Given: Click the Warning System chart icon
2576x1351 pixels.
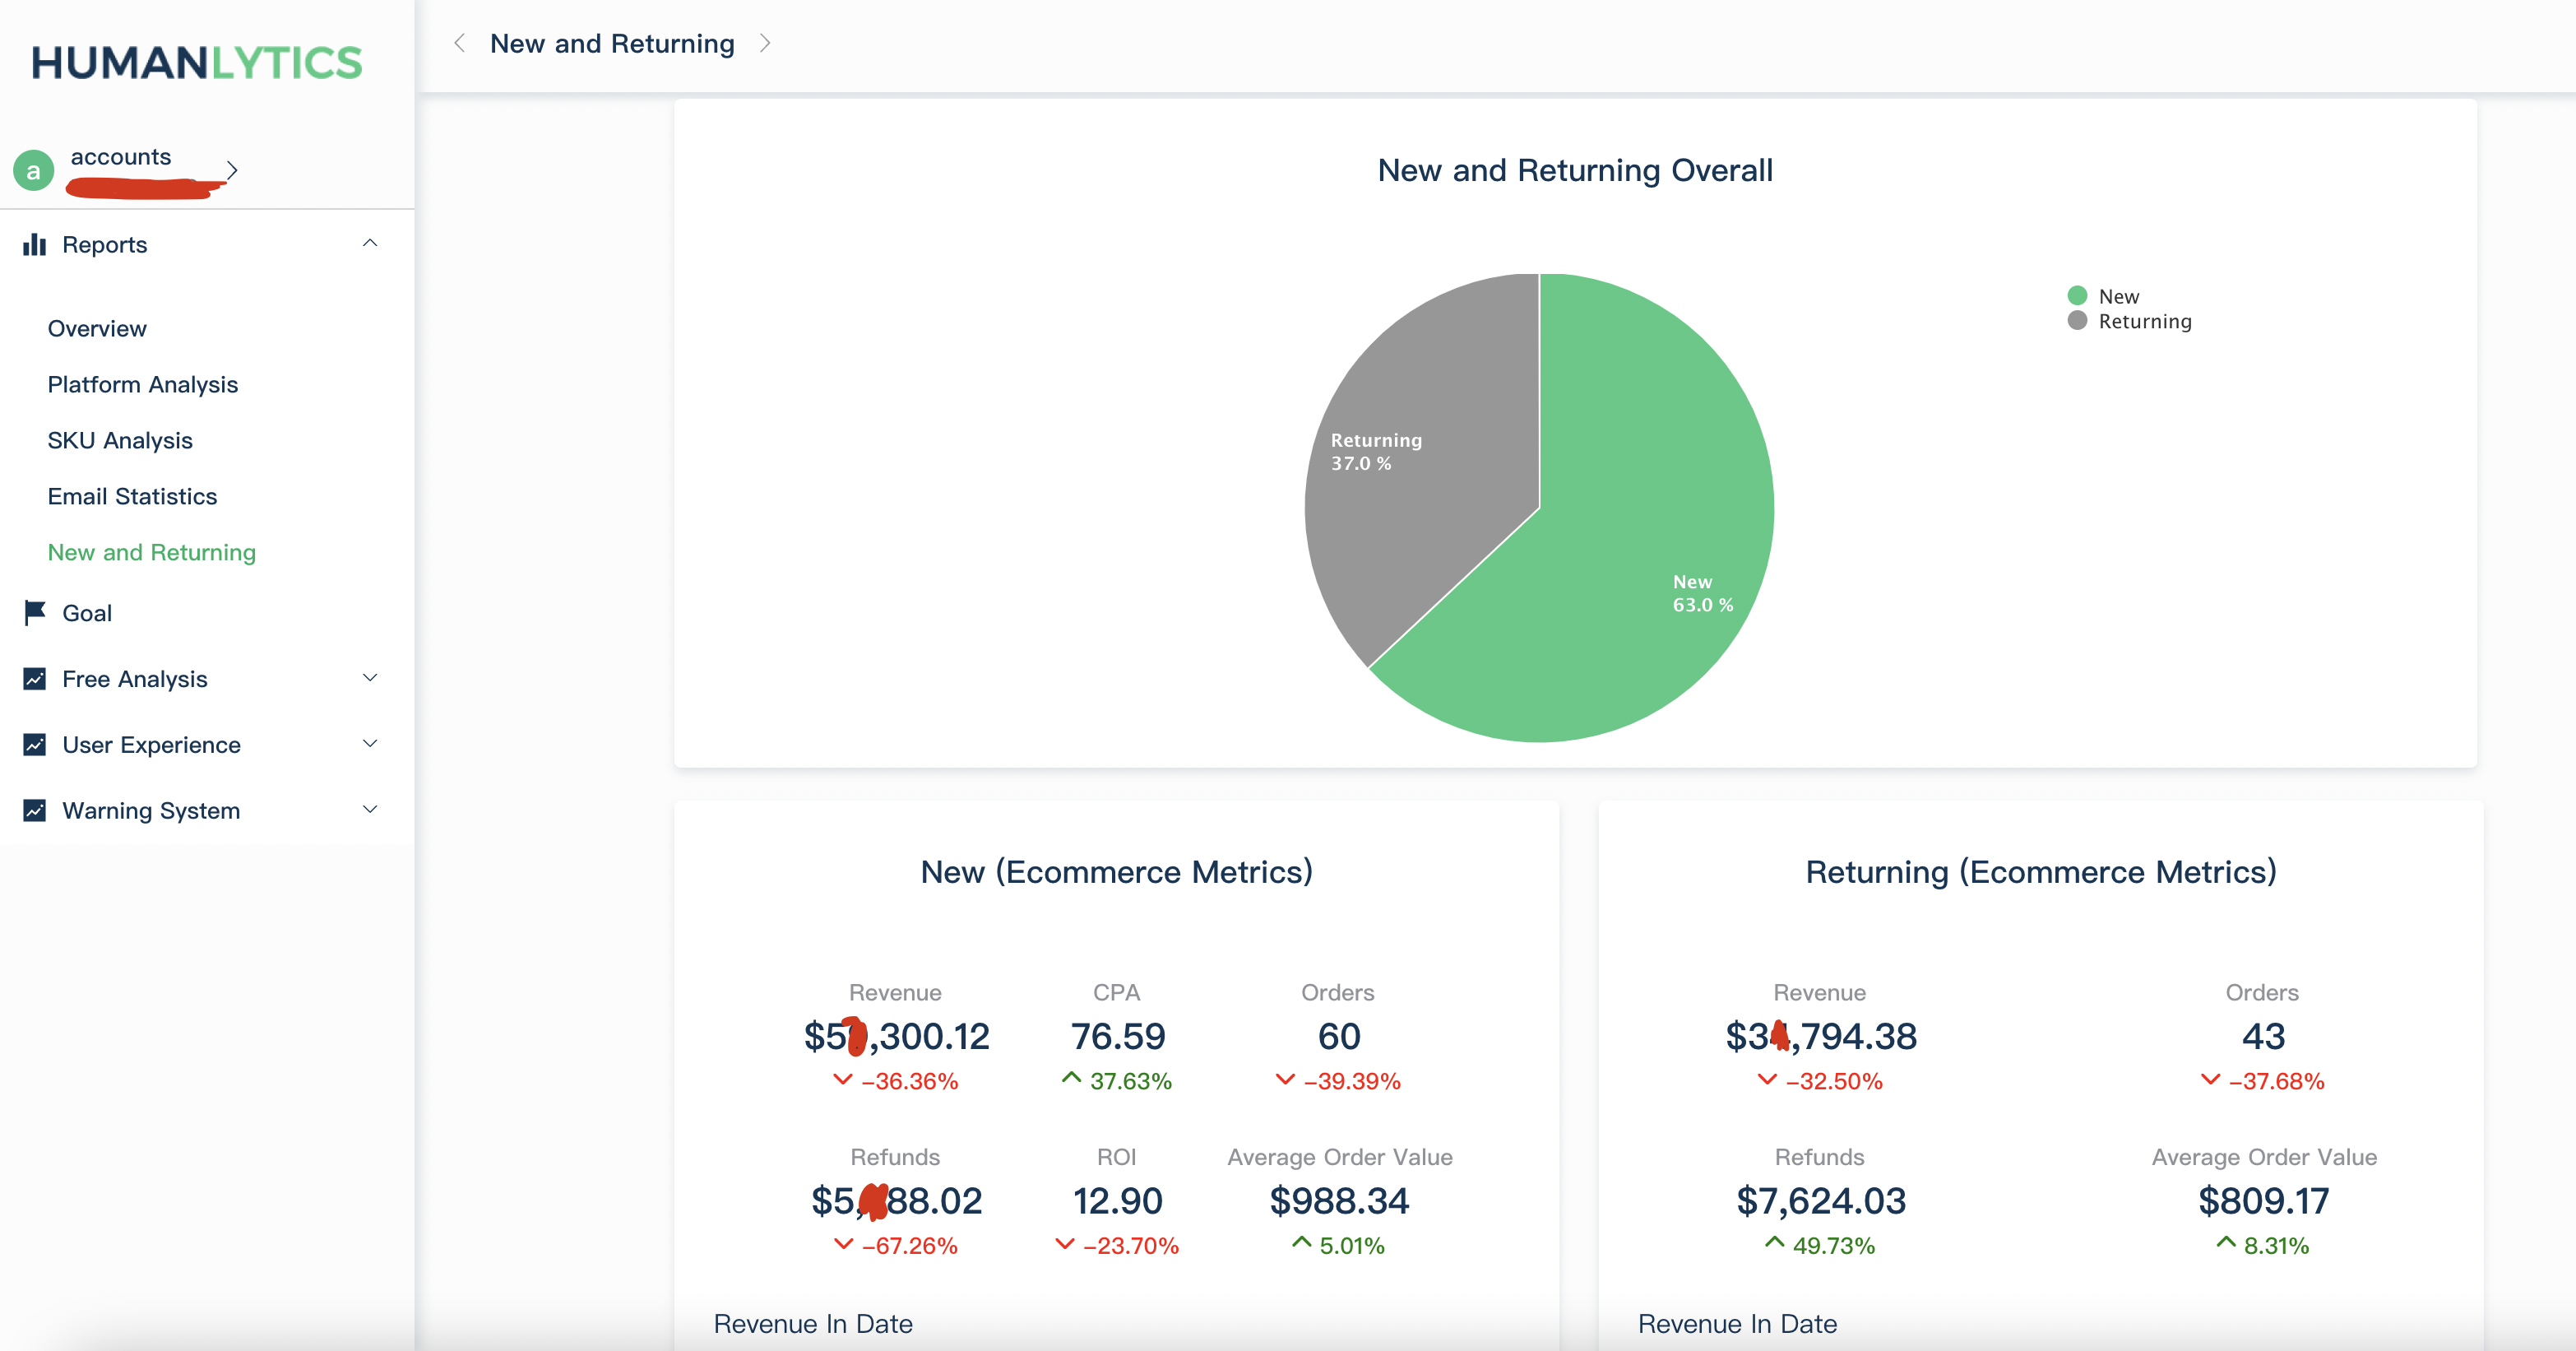Looking at the screenshot, I should coord(35,811).
